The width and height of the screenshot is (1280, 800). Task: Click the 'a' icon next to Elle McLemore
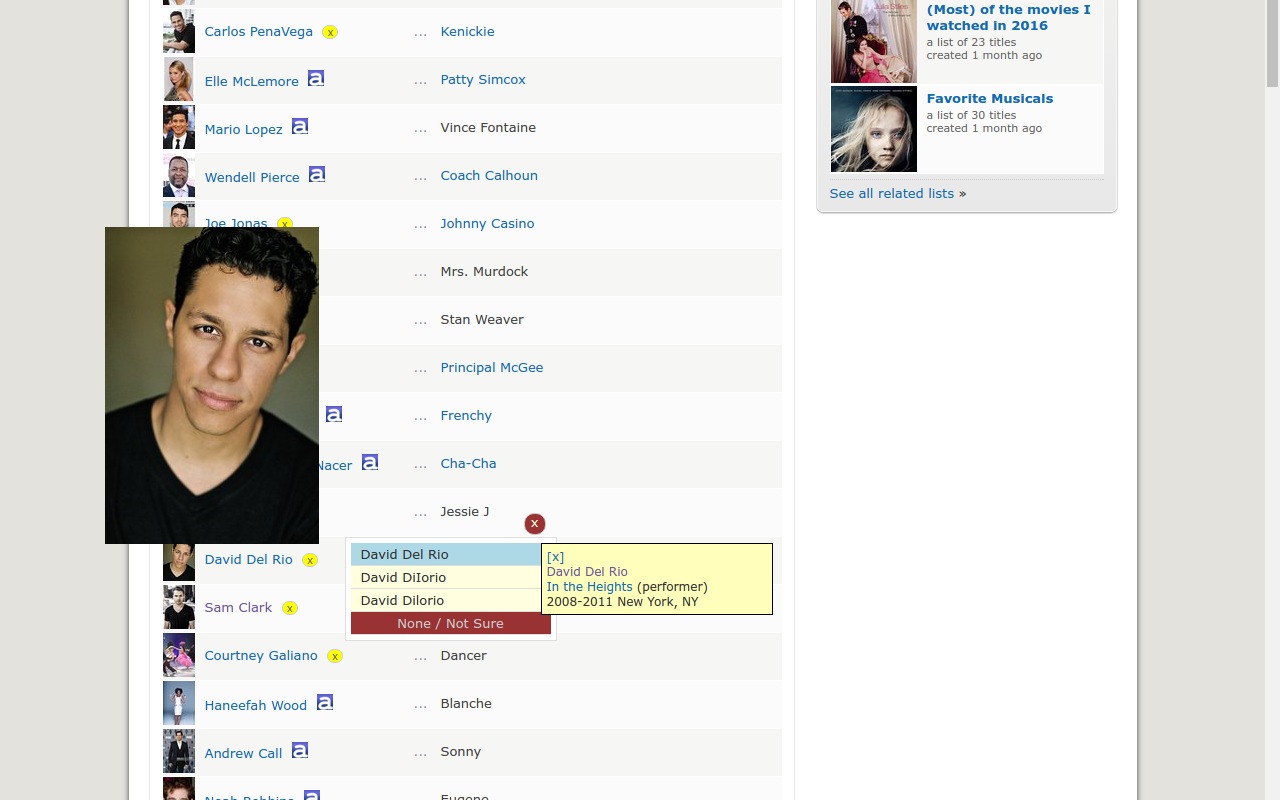pyautogui.click(x=316, y=78)
